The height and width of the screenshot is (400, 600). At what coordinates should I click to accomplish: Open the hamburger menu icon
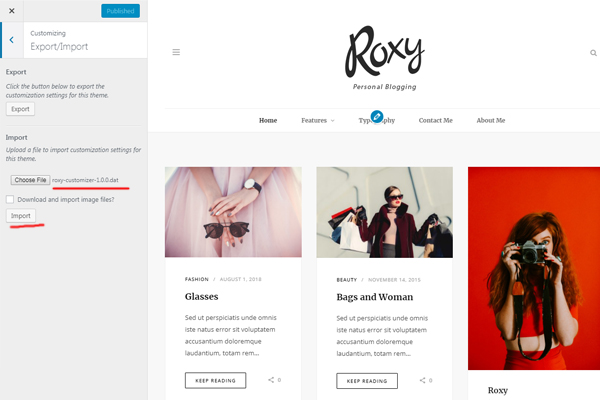(x=176, y=52)
